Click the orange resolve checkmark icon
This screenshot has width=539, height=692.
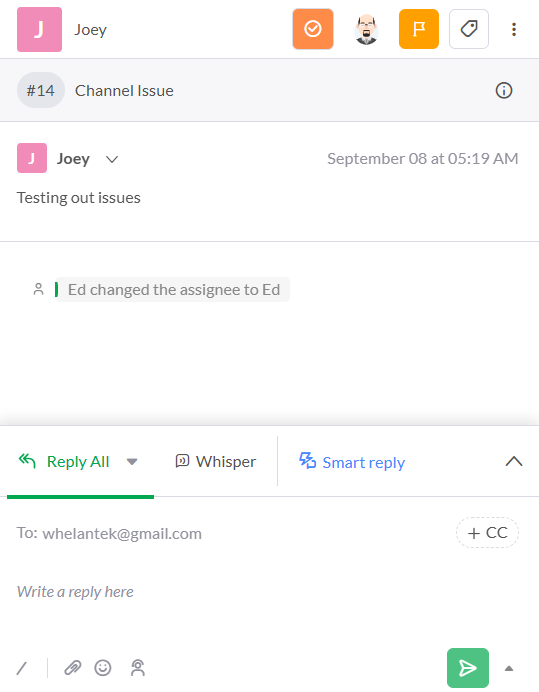[313, 29]
